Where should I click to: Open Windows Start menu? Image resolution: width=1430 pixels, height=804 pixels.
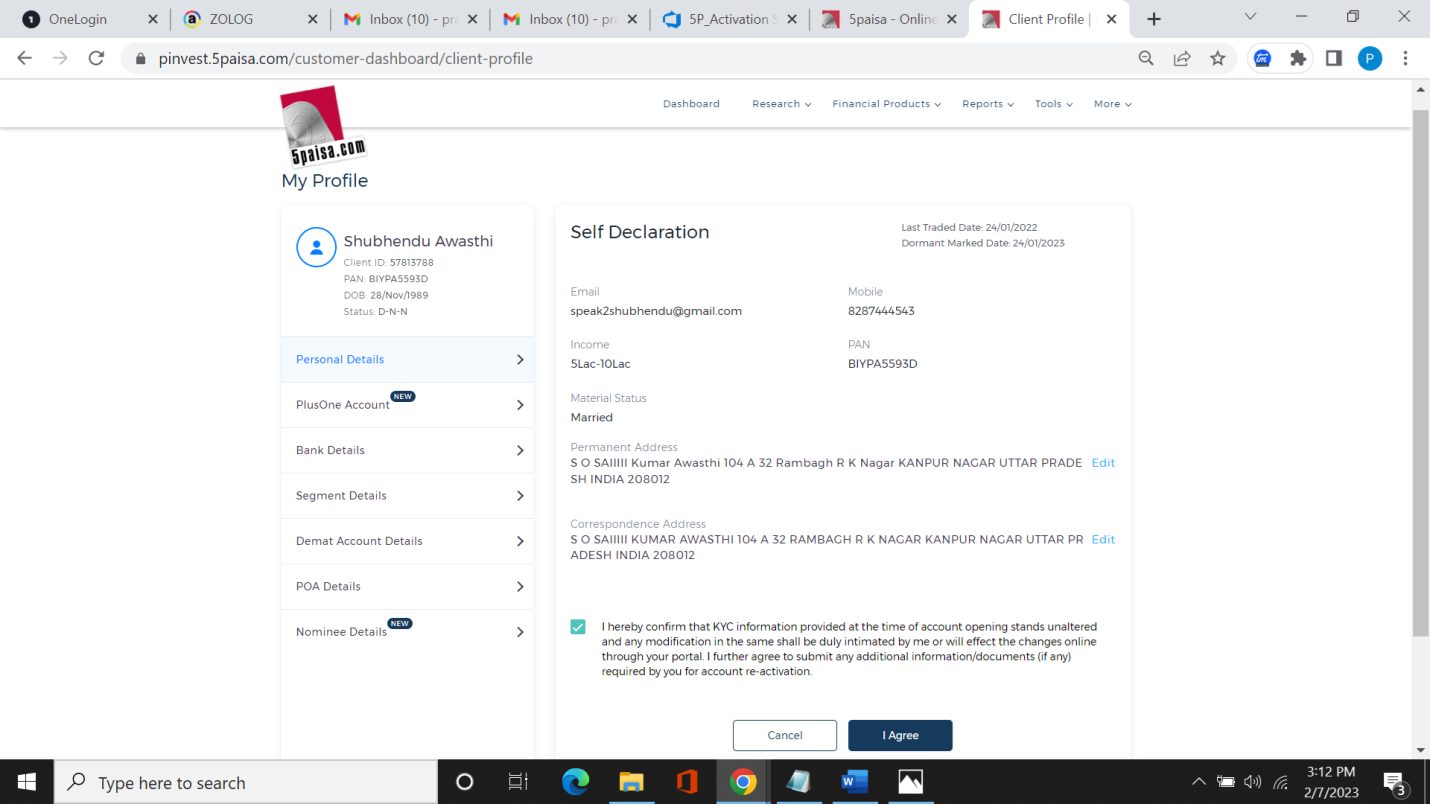pos(27,782)
